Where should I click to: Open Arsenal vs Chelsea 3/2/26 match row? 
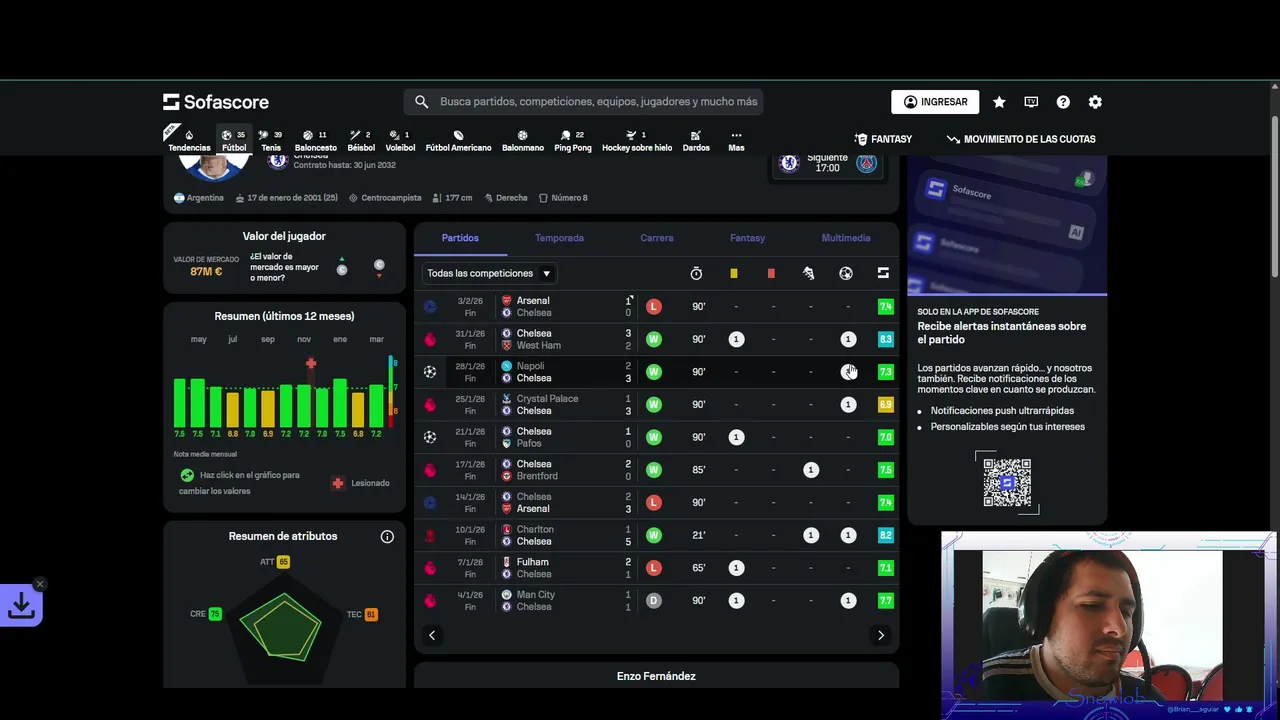(x=657, y=307)
